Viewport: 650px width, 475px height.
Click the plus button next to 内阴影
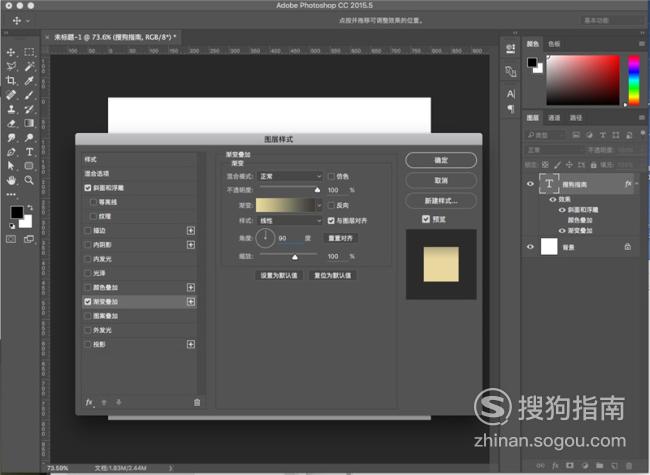pyautogui.click(x=191, y=245)
